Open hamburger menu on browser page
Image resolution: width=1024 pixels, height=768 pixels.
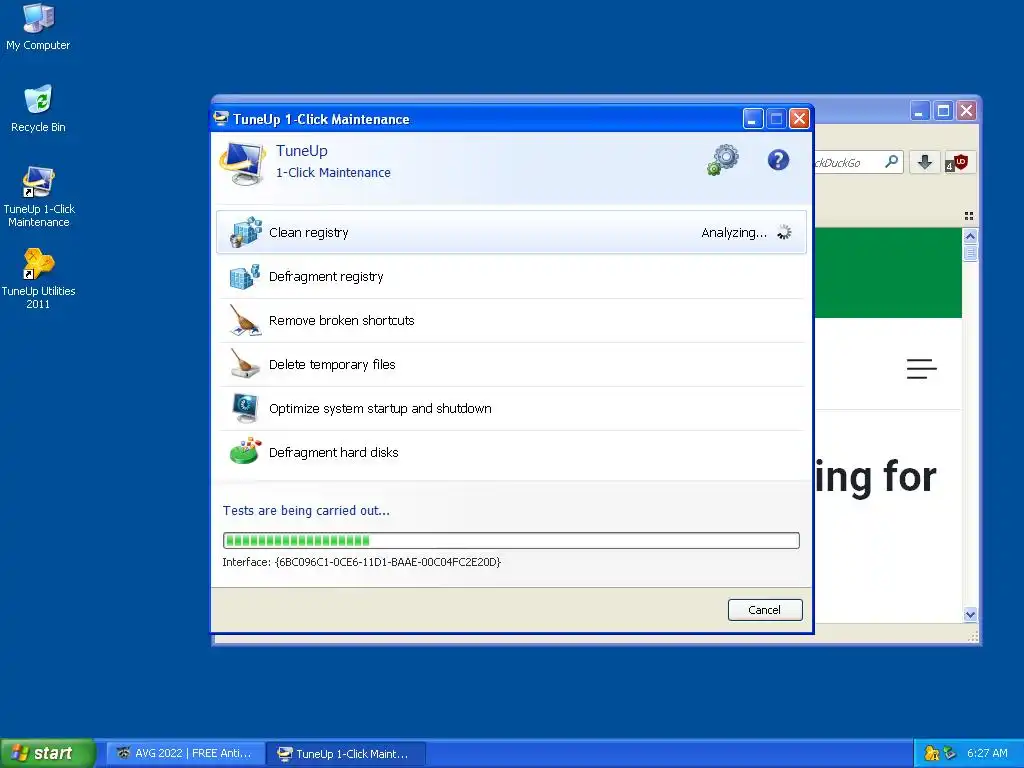click(921, 369)
